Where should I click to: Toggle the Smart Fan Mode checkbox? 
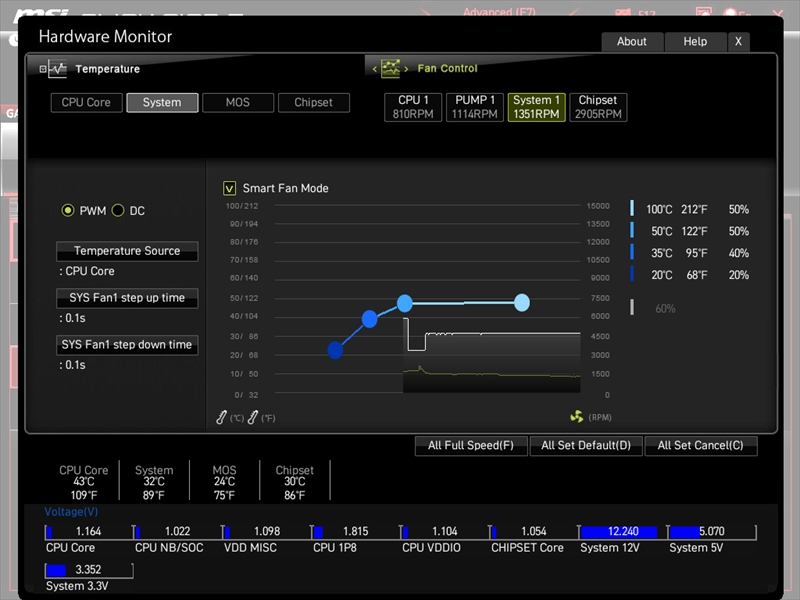230,188
